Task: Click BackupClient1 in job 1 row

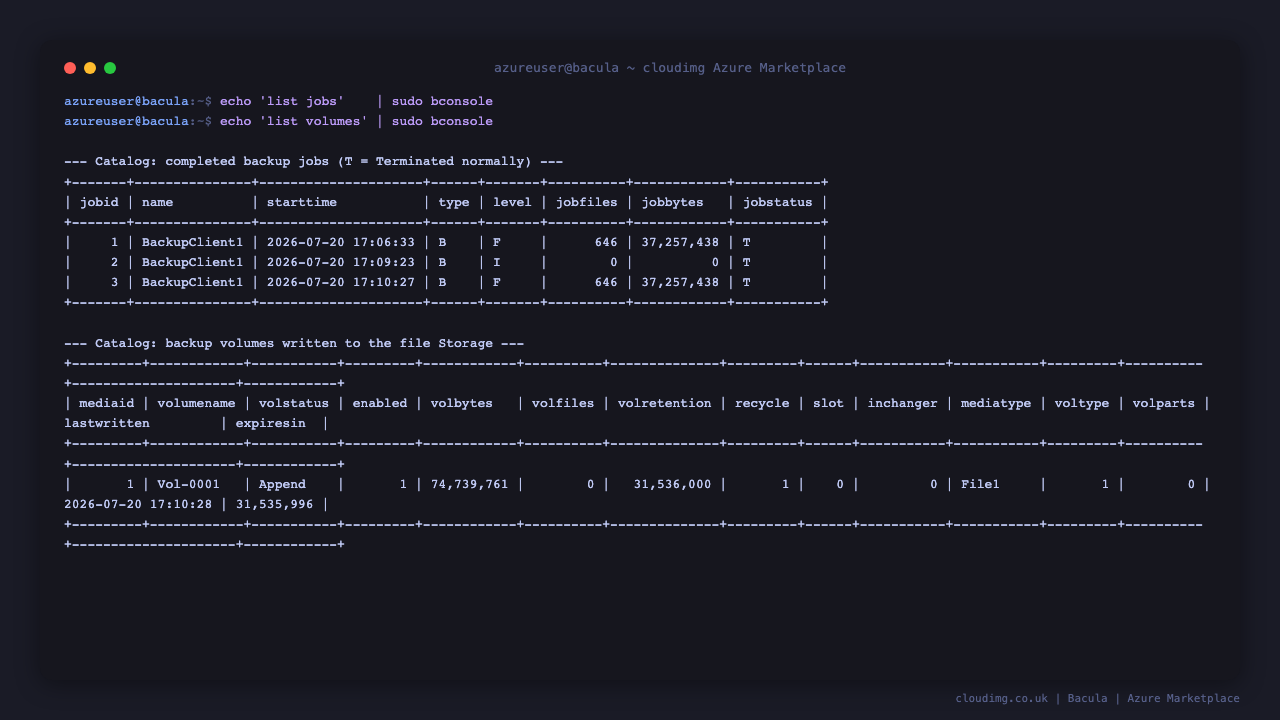Action: click(x=192, y=243)
